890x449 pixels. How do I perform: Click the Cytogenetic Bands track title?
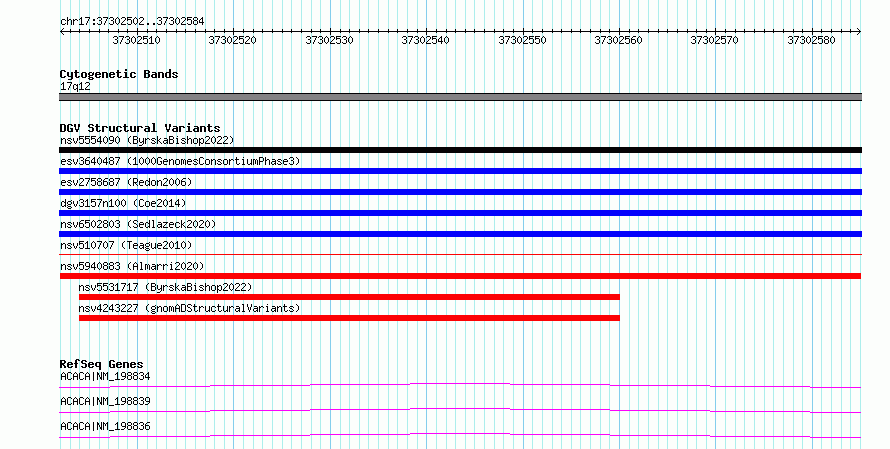coord(119,74)
